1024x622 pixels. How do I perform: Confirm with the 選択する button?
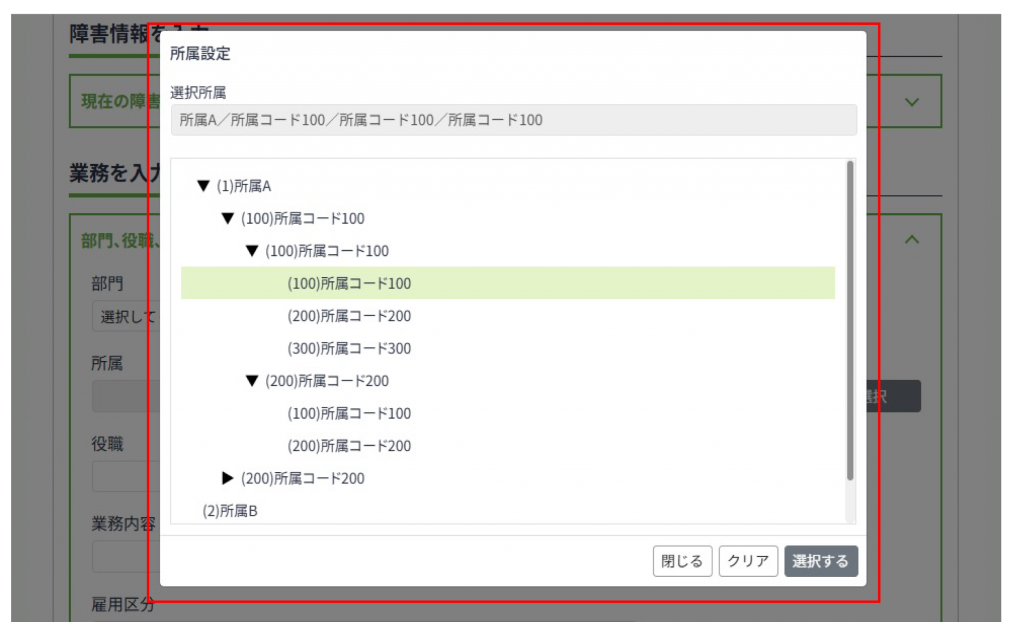tap(821, 561)
